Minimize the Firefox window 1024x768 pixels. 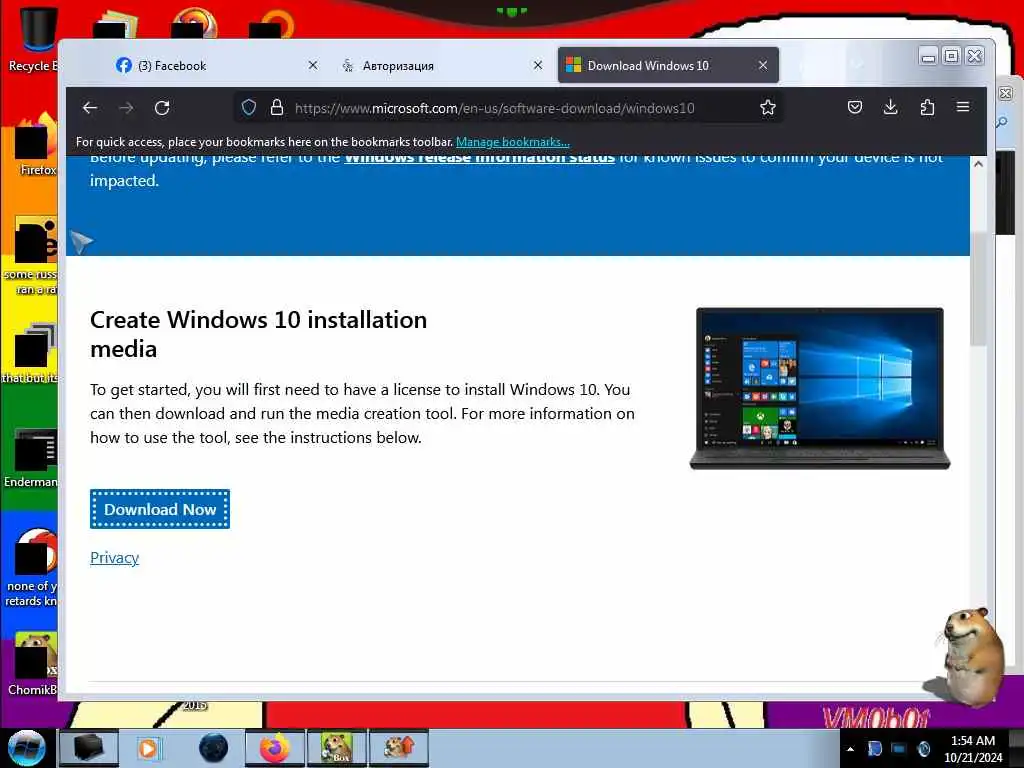928,57
